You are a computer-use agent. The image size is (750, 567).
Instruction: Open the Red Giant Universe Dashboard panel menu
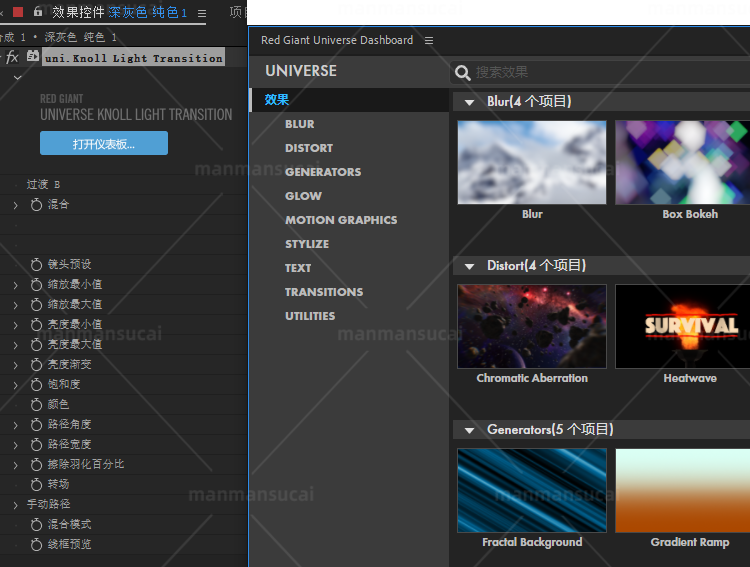[429, 41]
